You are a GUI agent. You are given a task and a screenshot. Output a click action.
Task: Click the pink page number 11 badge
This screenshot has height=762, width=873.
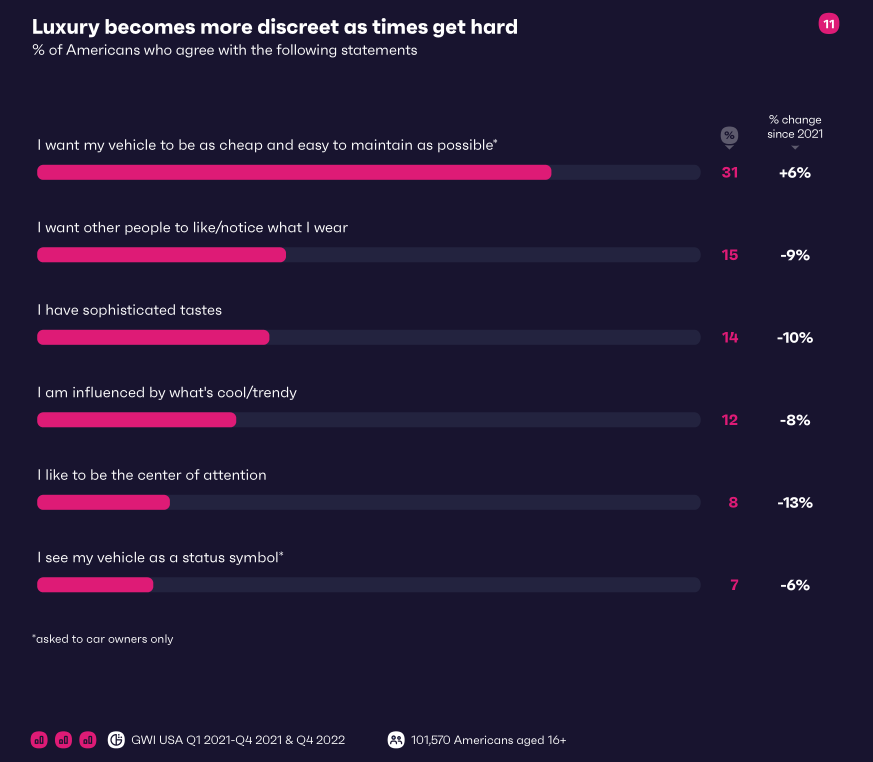point(828,25)
